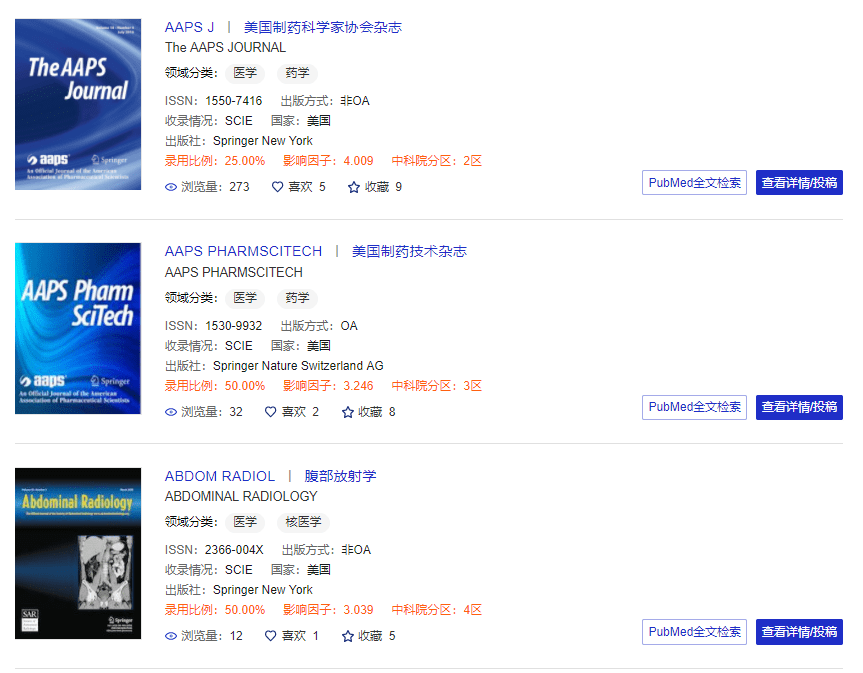
Task: Click 录用比例: 25.00% text
Action: pos(215,161)
